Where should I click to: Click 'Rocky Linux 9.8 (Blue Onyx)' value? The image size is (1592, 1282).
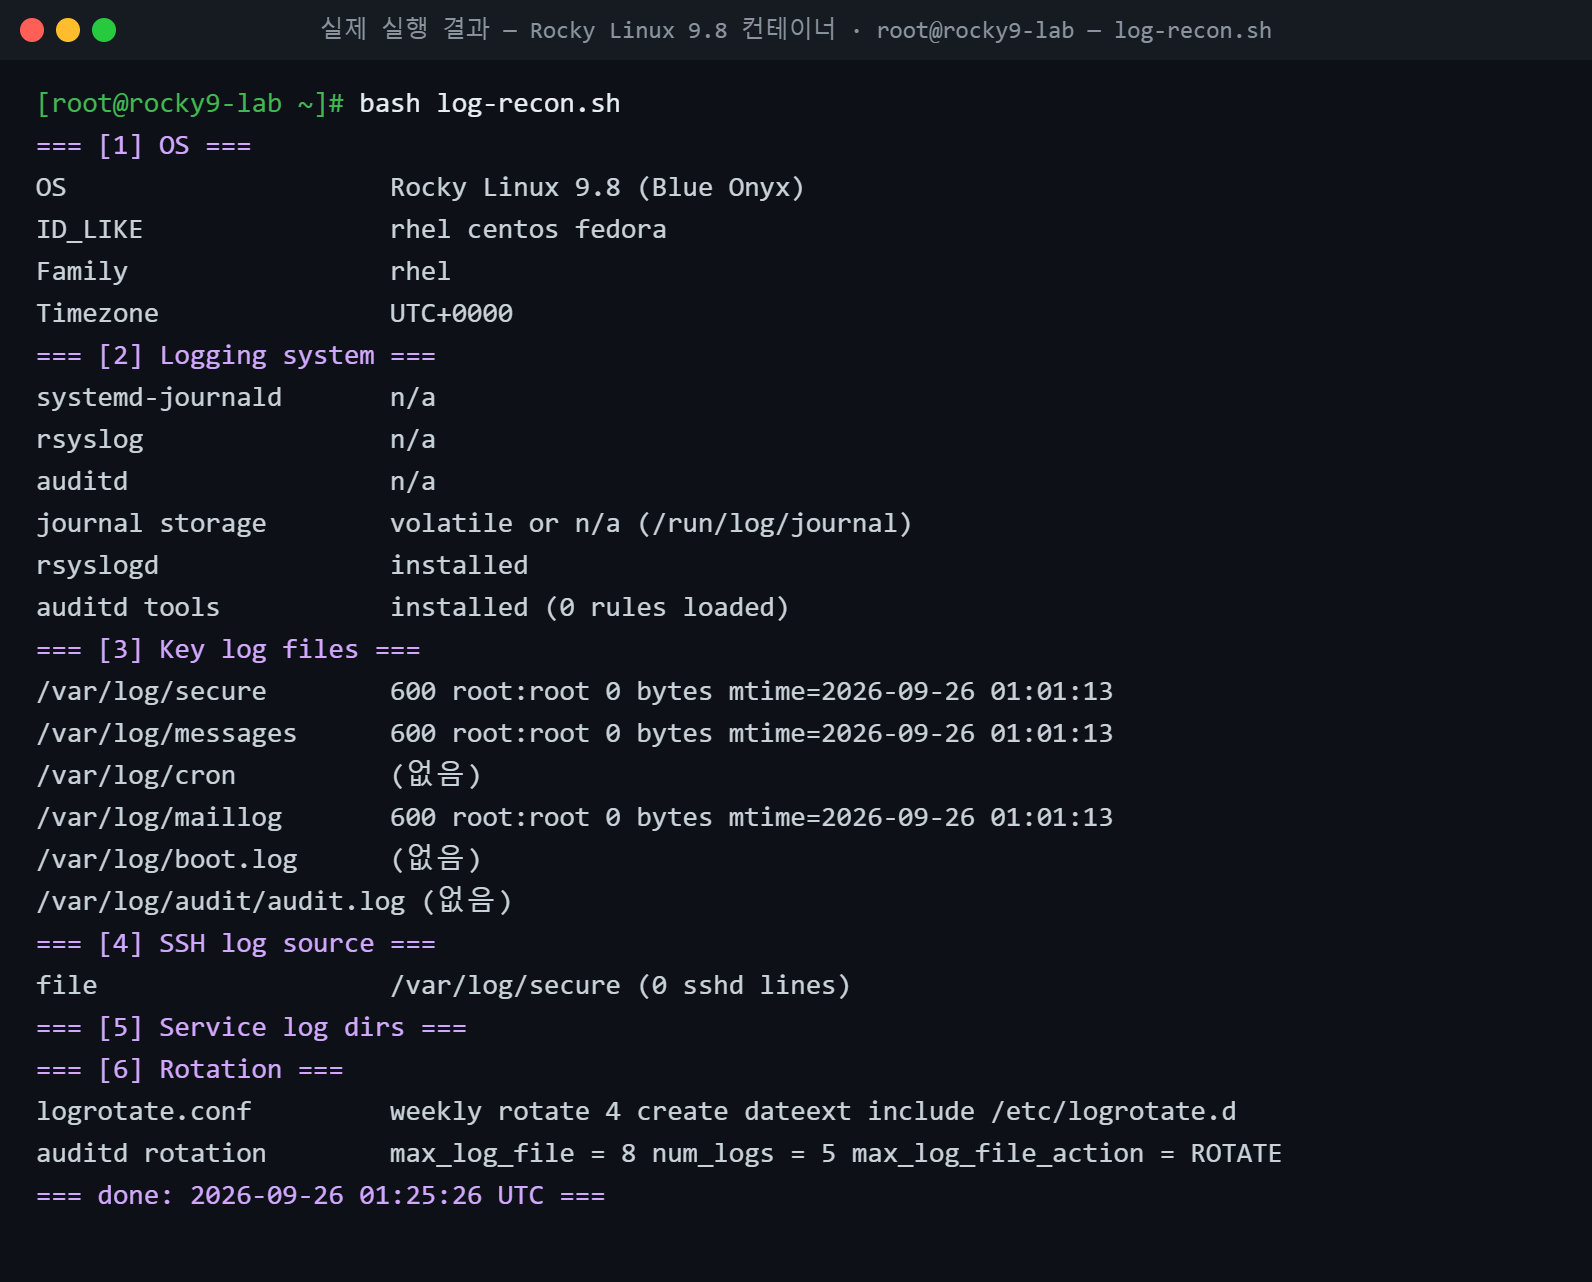click(597, 188)
